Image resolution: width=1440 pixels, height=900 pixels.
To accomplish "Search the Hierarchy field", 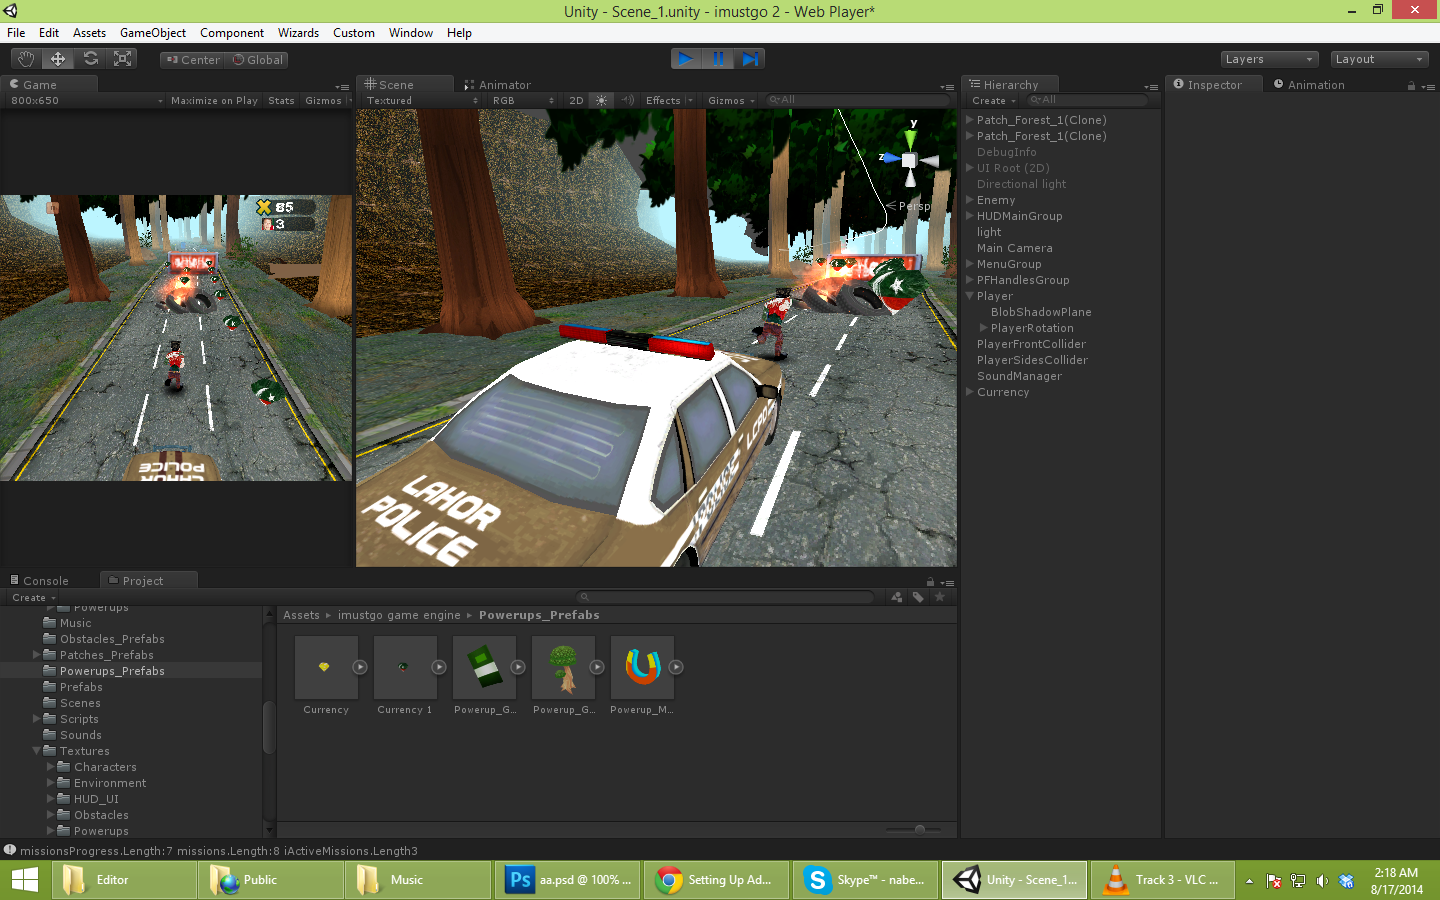I will point(1087,100).
